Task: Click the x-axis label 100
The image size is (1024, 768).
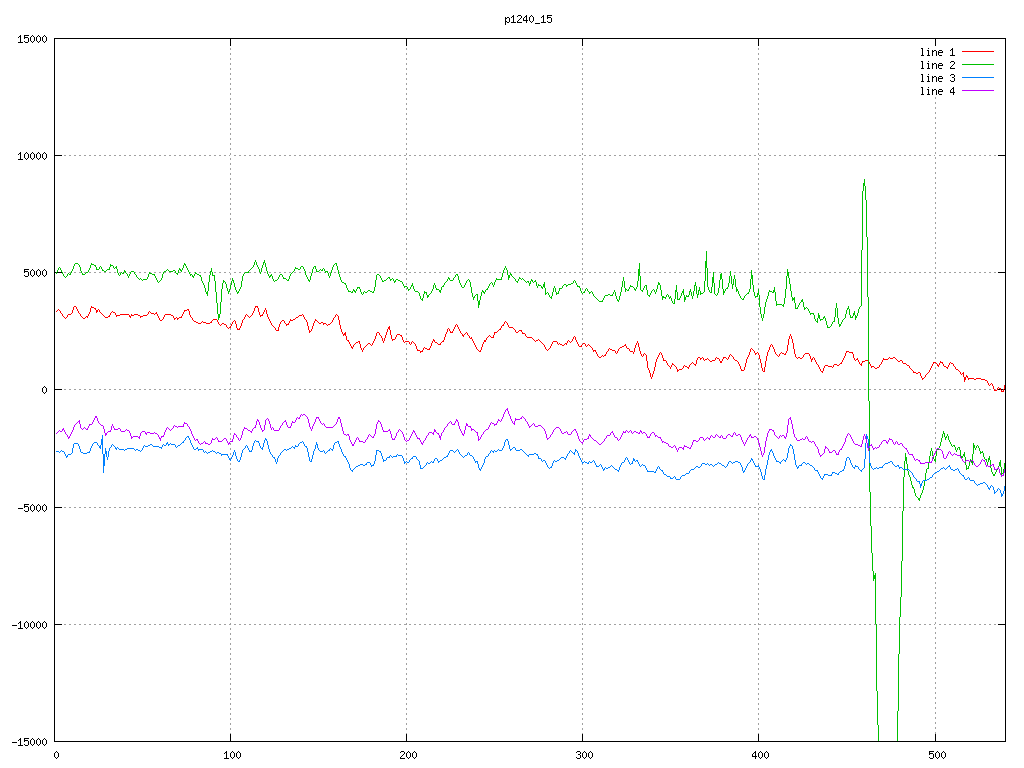Action: pos(232,756)
